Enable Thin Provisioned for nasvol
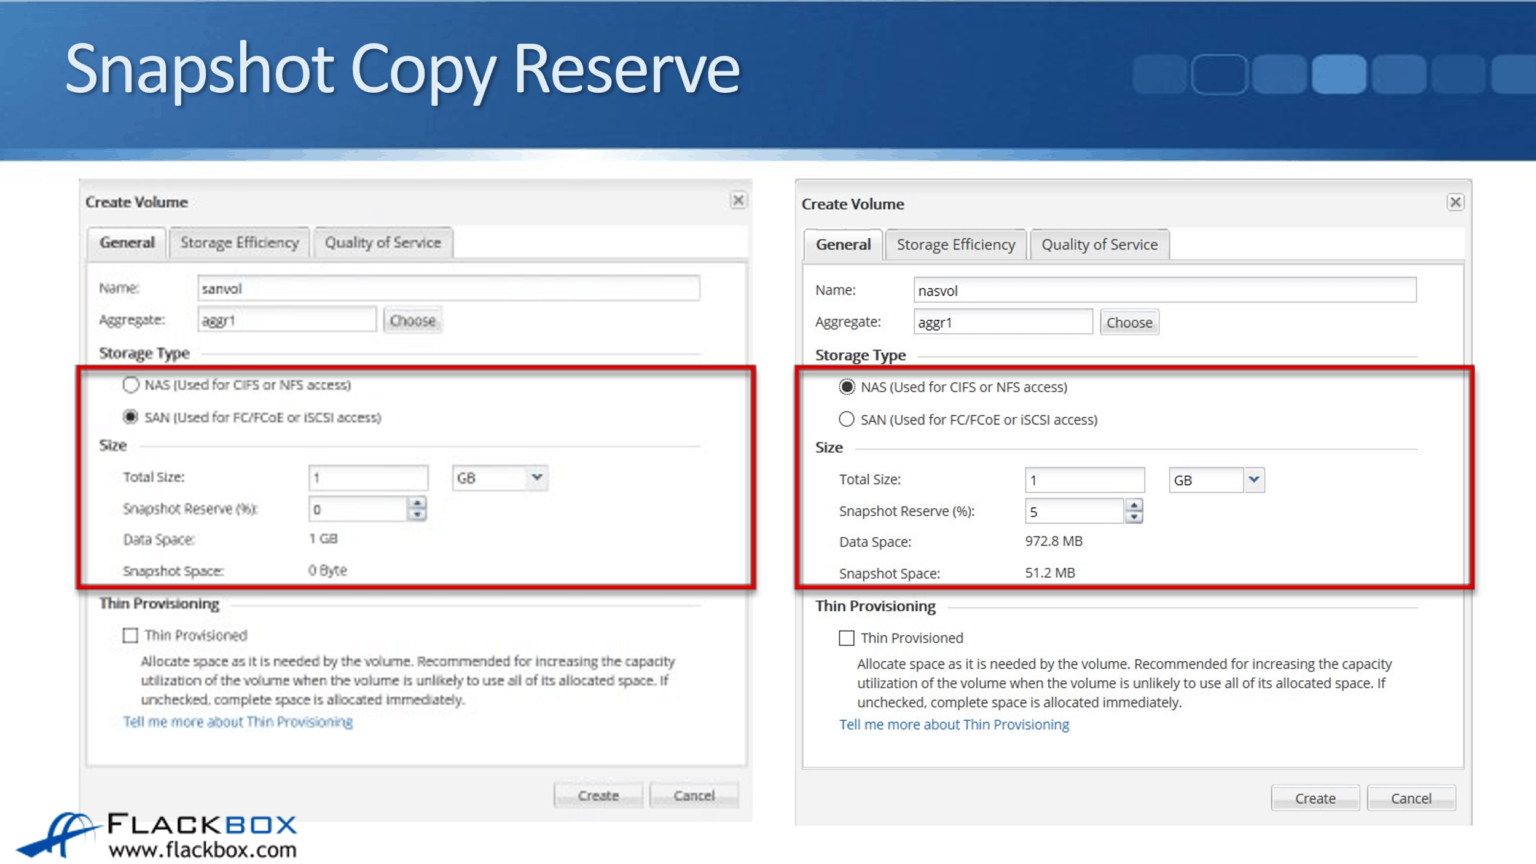This screenshot has width=1536, height=864. pyautogui.click(x=846, y=637)
